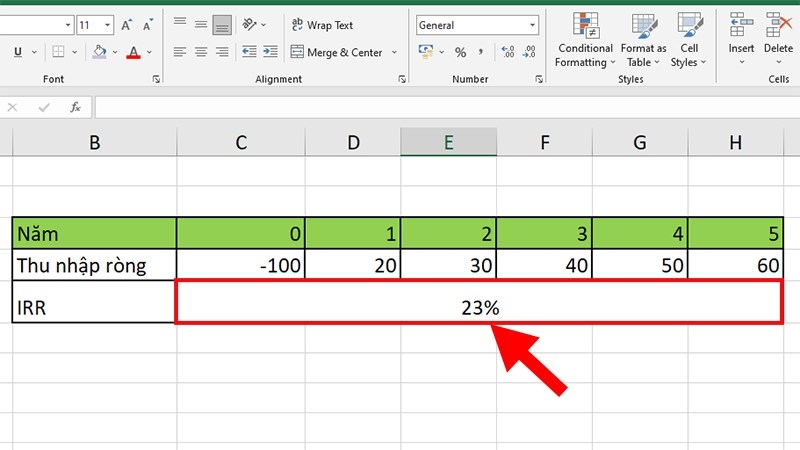Apply red font color with the A icon
Screen dimensions: 800x450
[x=134, y=52]
